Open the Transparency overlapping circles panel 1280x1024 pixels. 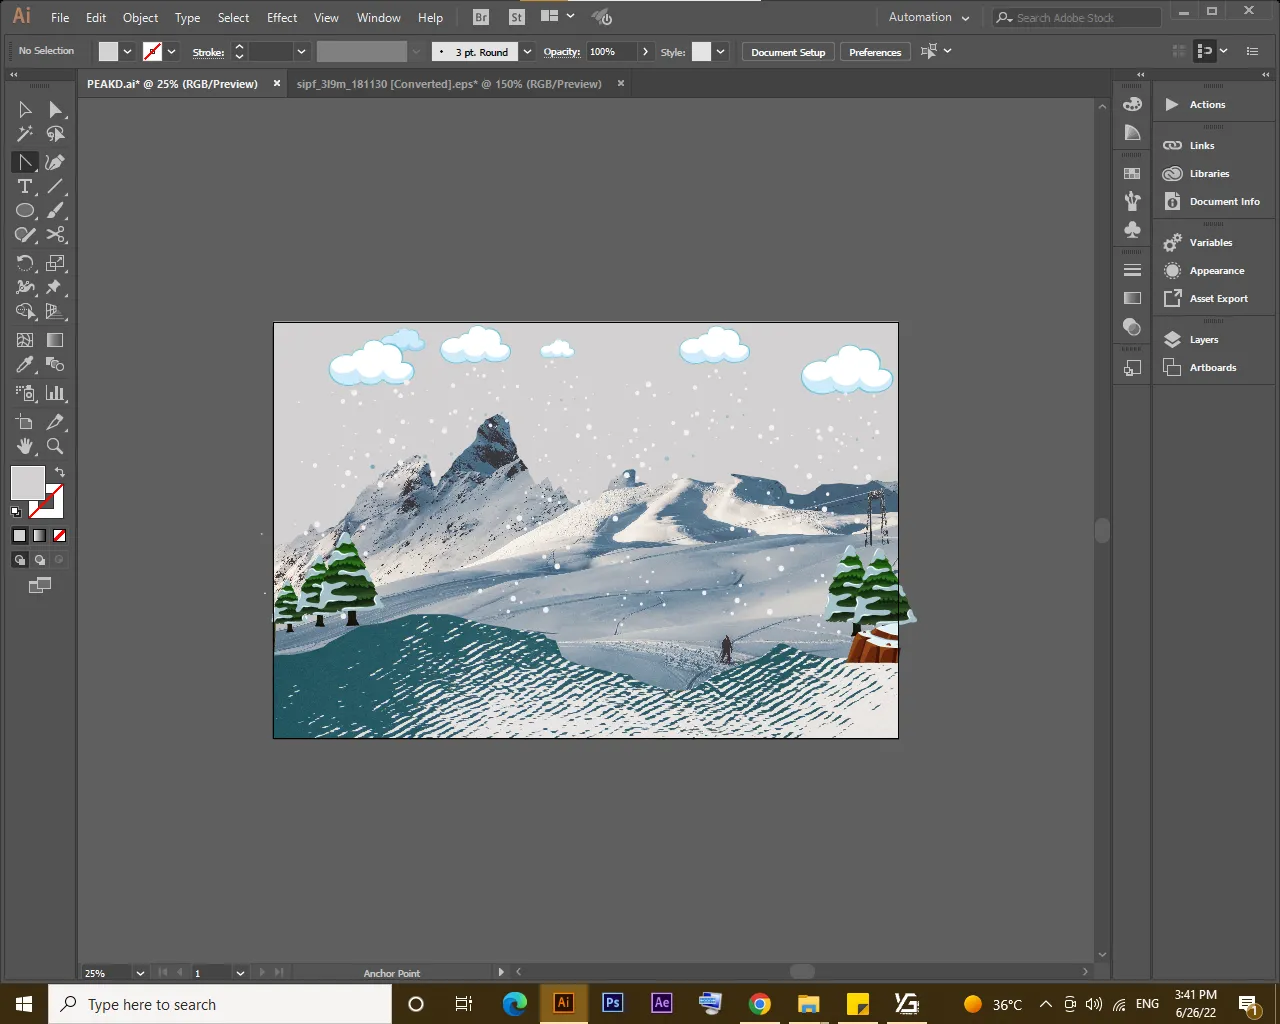[x=1132, y=326]
